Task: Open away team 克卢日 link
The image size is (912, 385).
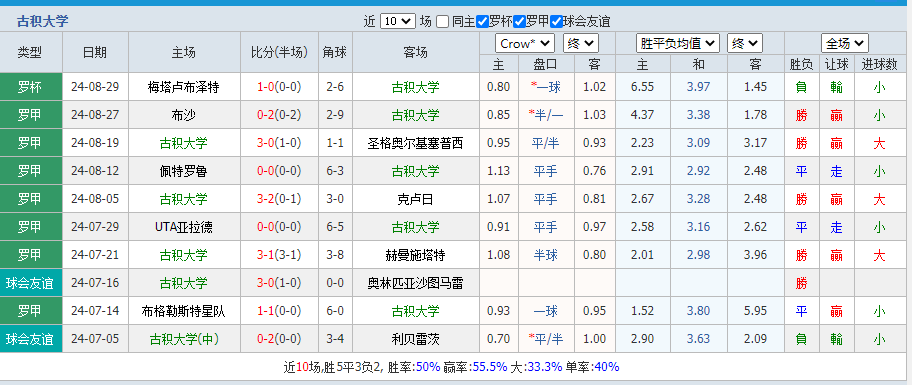Action: click(416, 199)
